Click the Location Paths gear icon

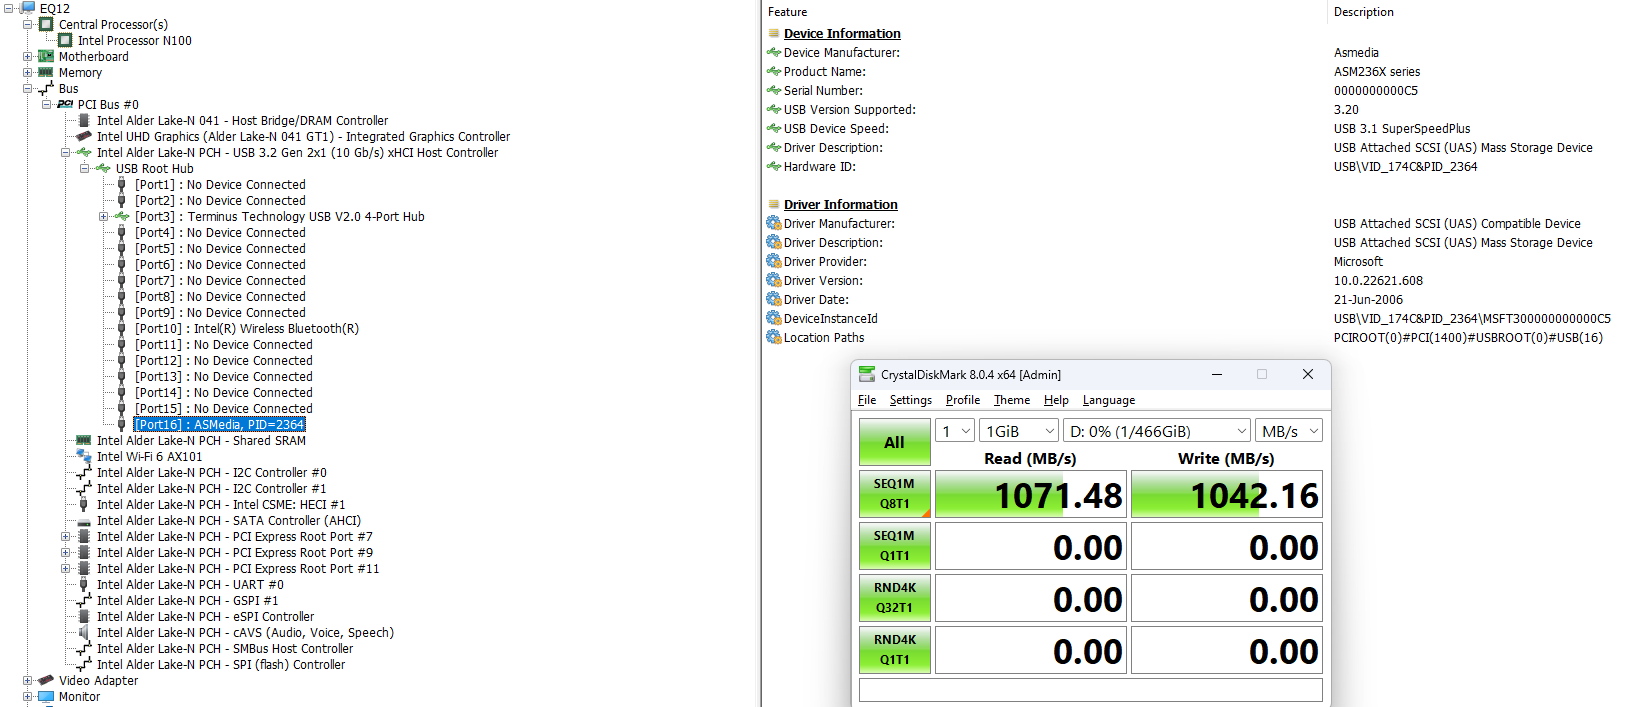click(773, 337)
